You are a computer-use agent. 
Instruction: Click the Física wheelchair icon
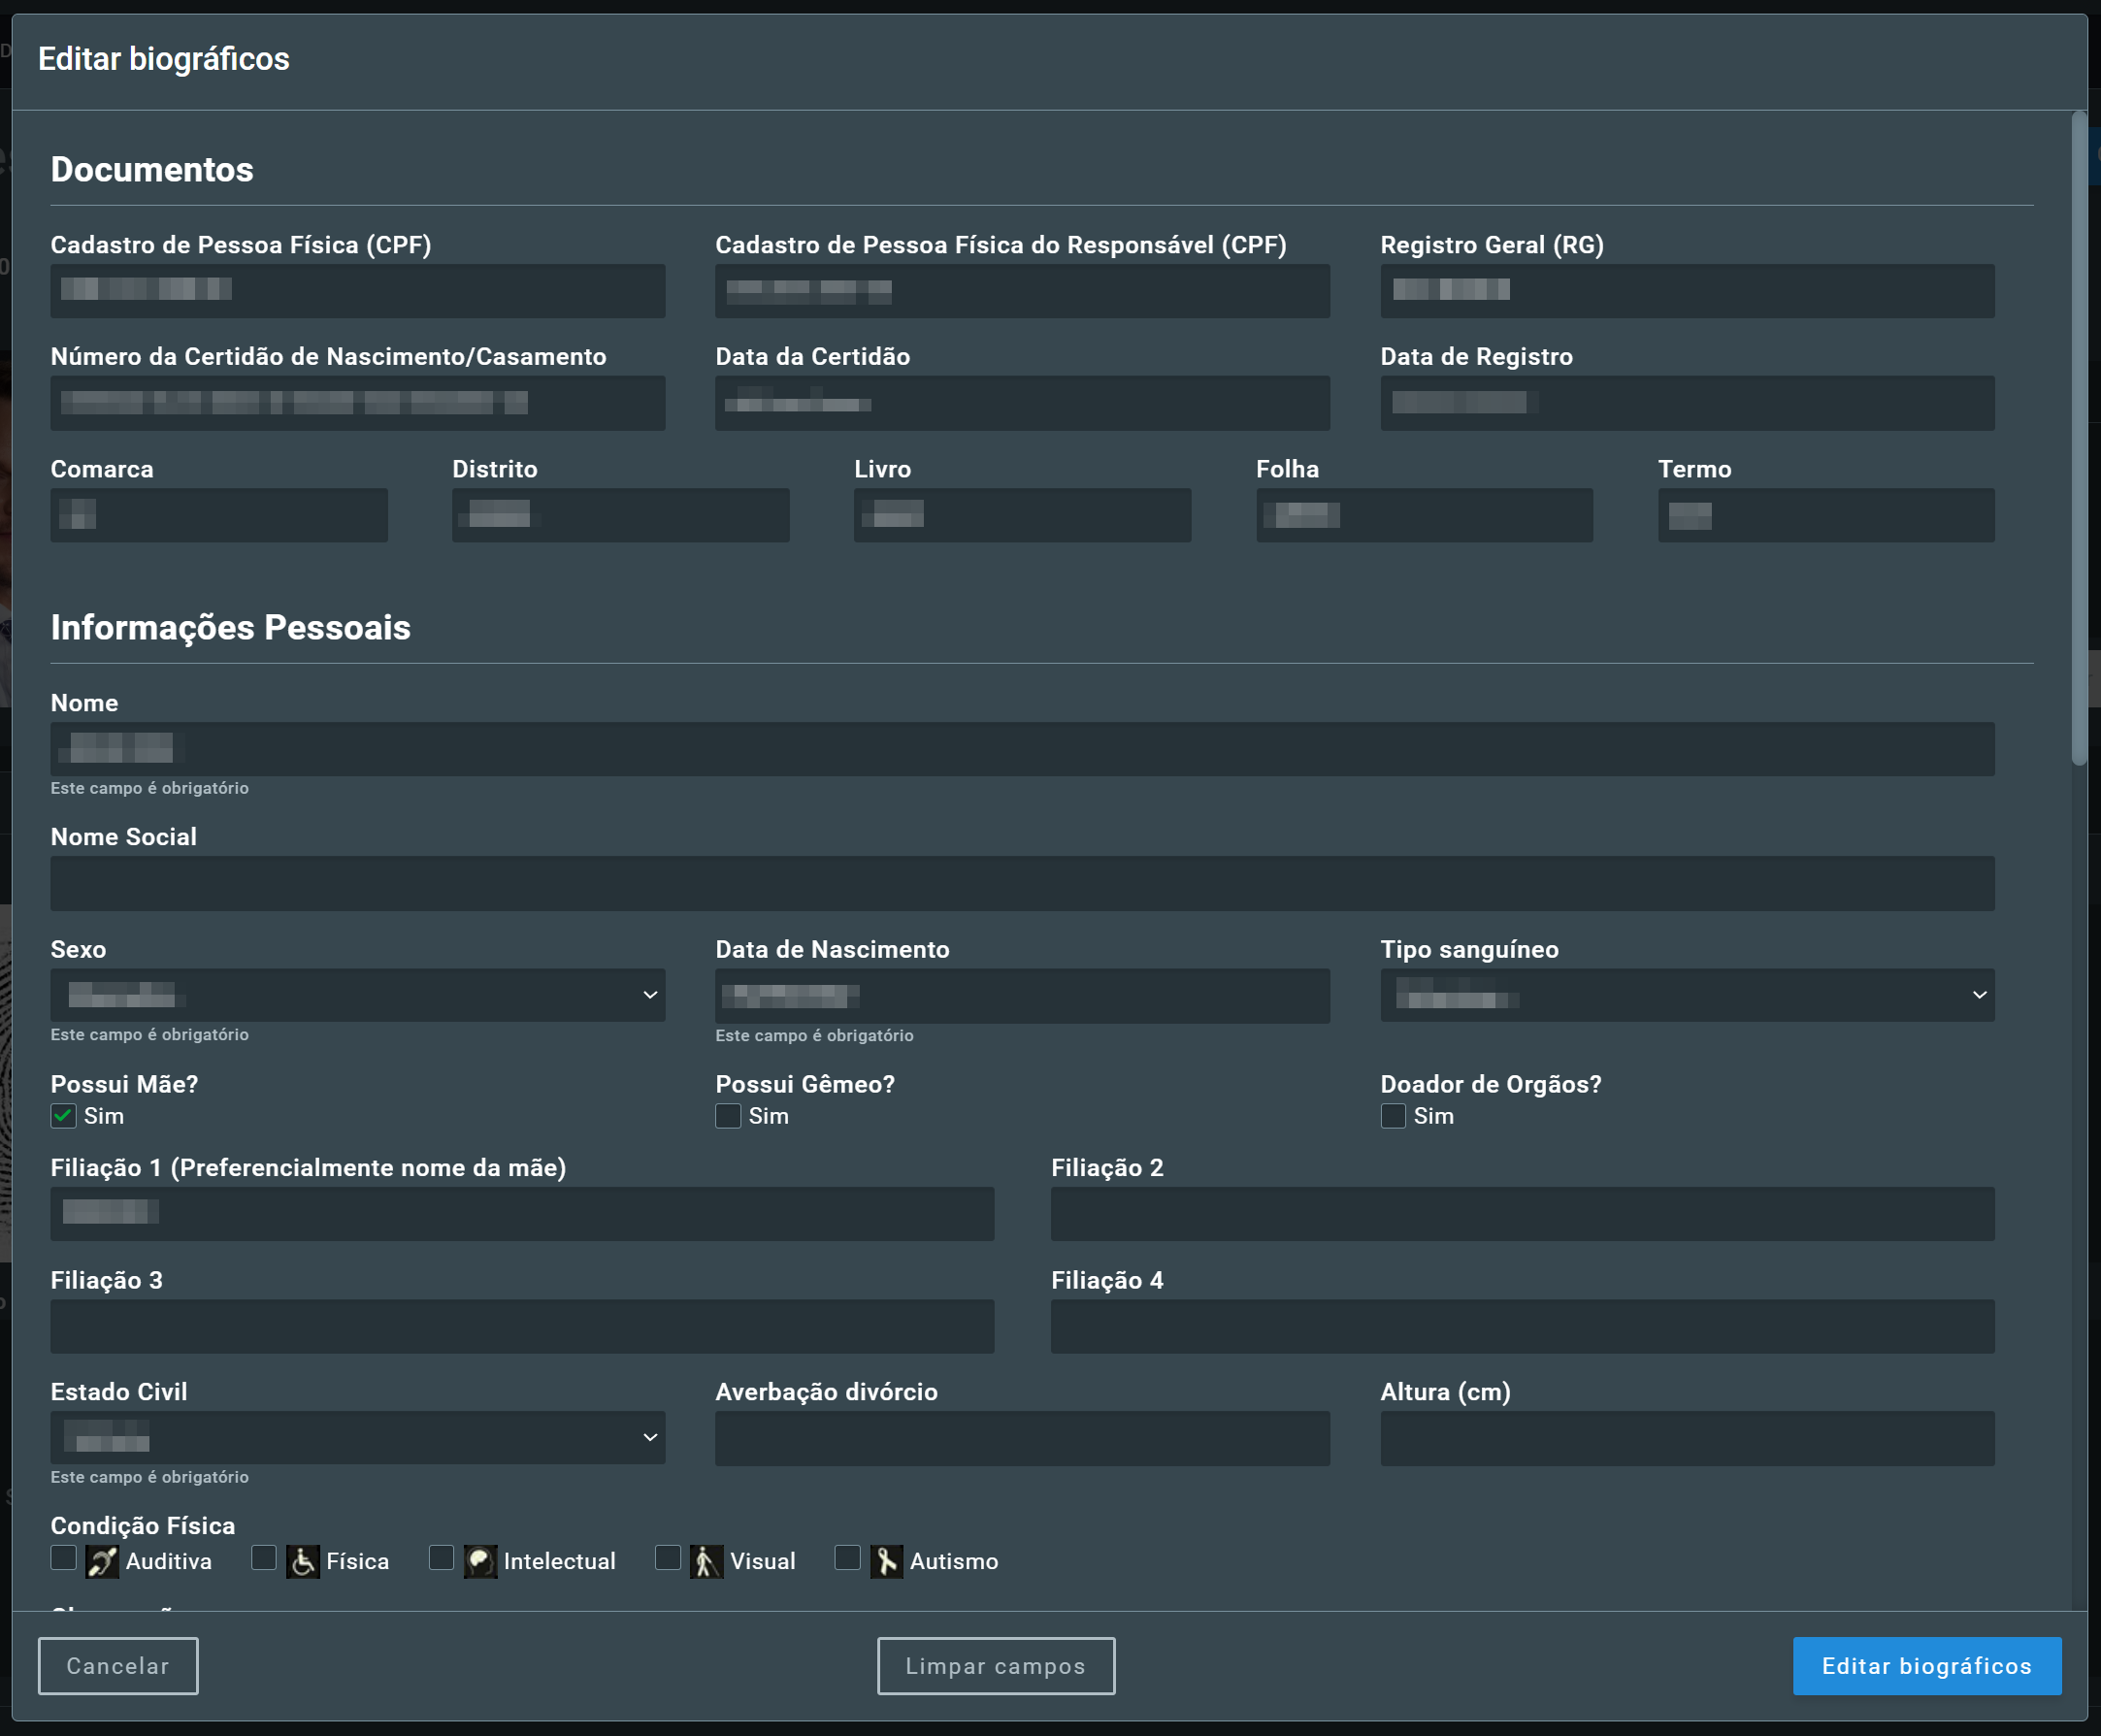(x=303, y=1561)
